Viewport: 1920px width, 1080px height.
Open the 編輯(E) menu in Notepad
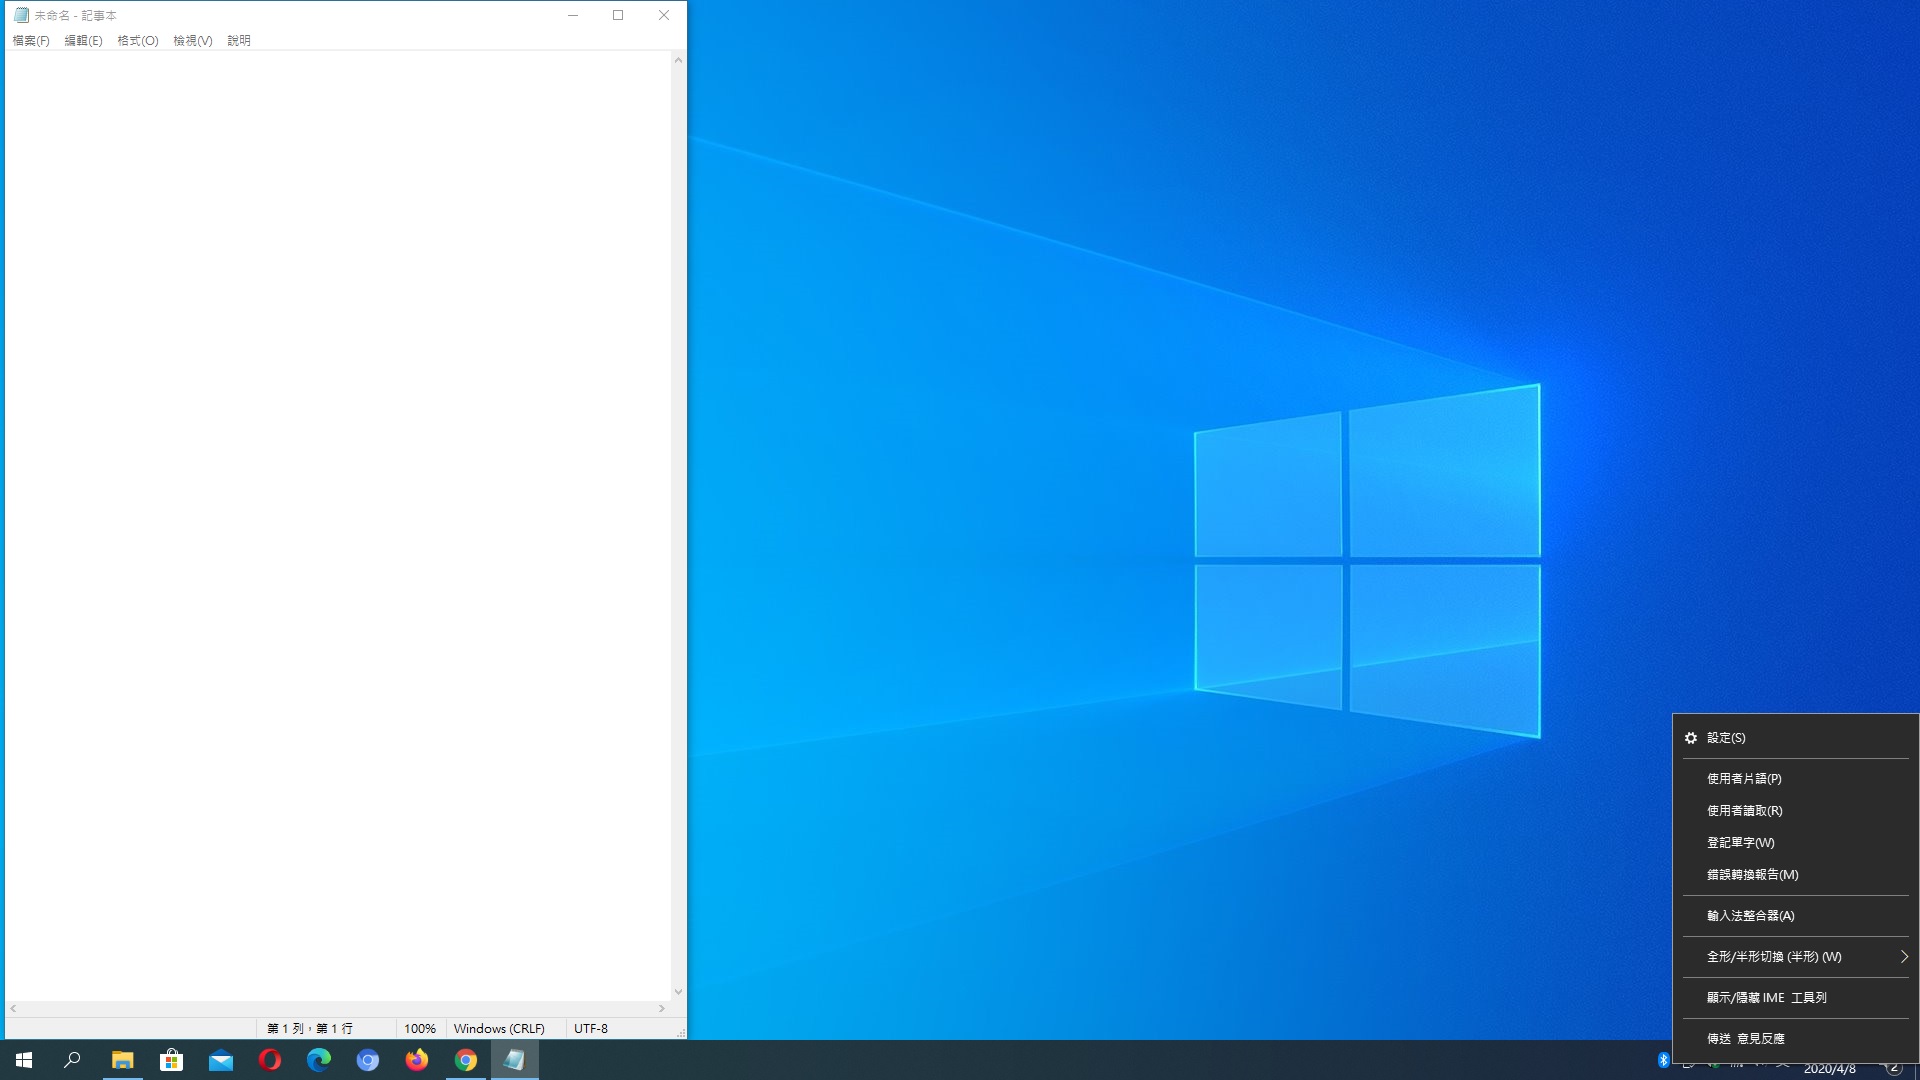click(83, 41)
